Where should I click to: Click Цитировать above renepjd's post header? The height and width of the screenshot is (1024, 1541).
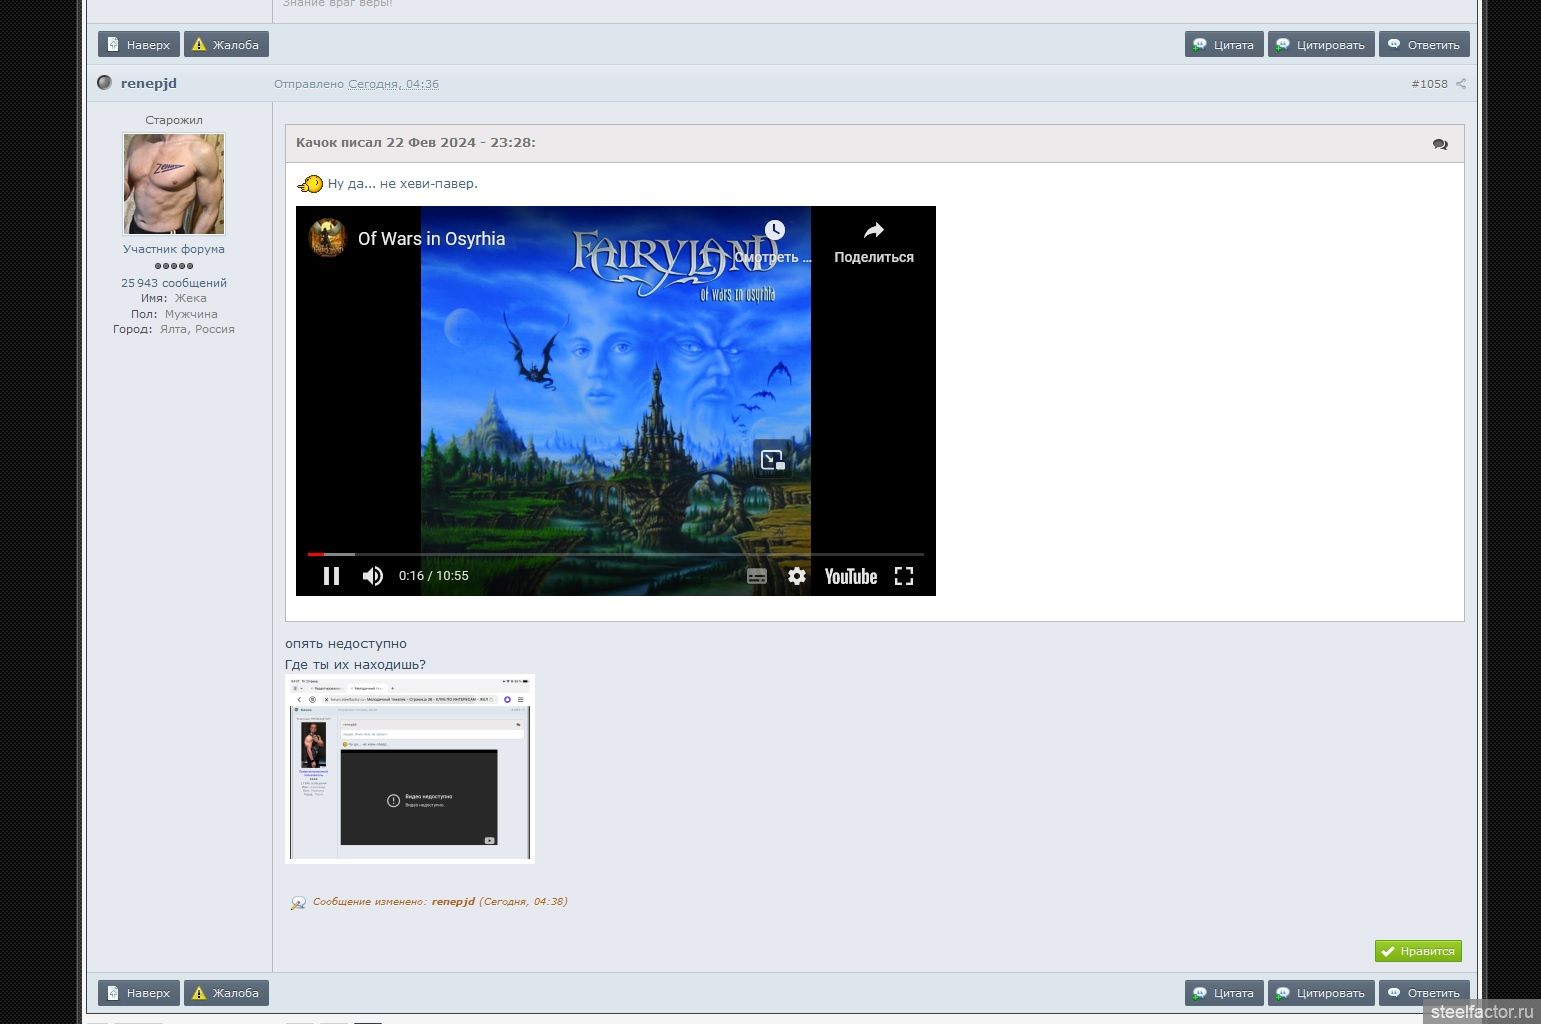(x=1321, y=44)
